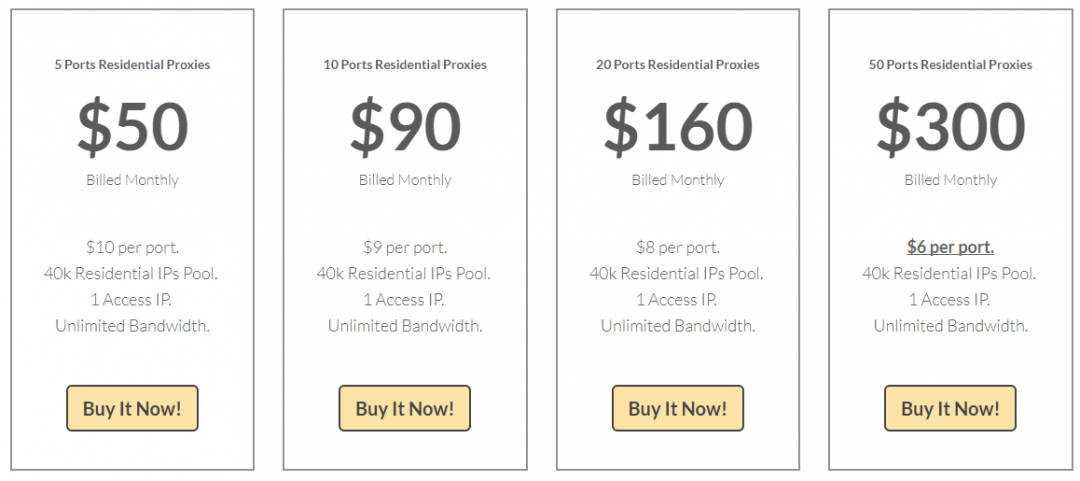Click the underlined "$6 per port." link
1080x481 pixels.
click(950, 246)
